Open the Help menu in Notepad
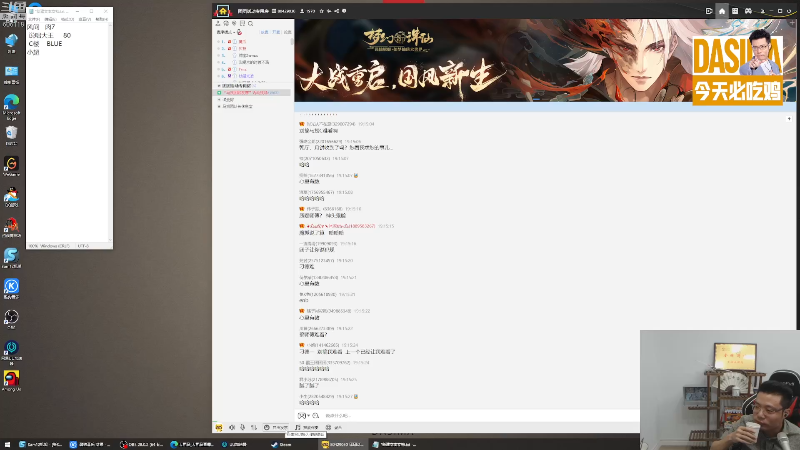The width and height of the screenshot is (800, 450). pos(102,19)
